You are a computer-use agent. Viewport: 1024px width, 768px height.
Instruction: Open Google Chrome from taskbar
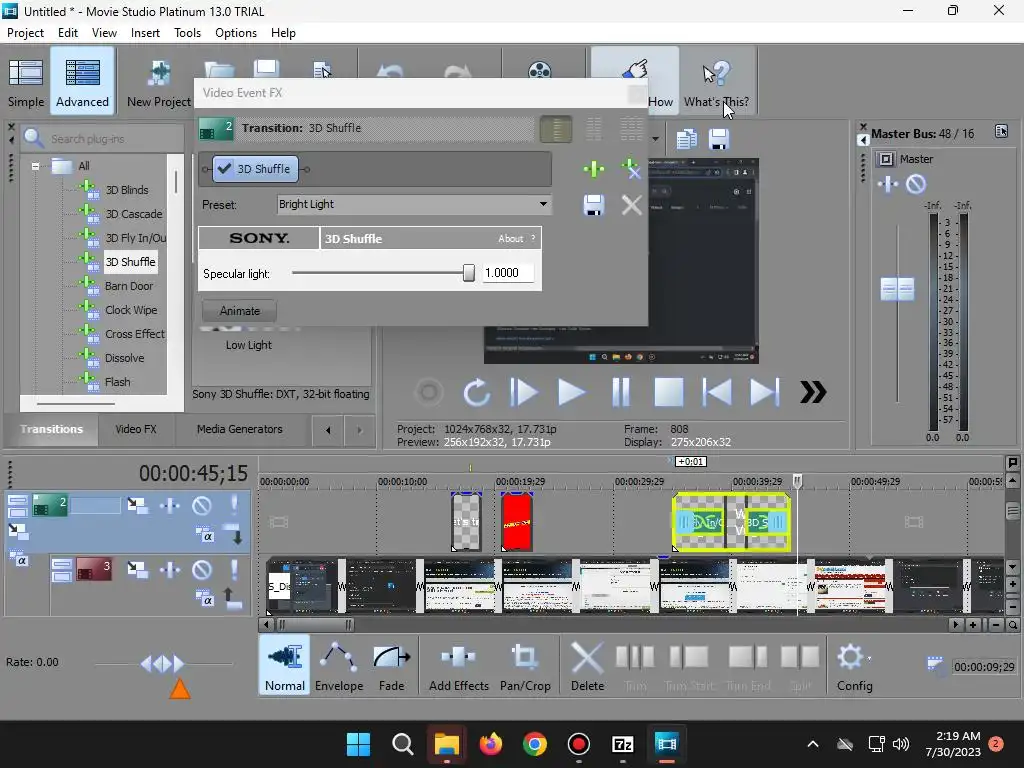(x=534, y=744)
